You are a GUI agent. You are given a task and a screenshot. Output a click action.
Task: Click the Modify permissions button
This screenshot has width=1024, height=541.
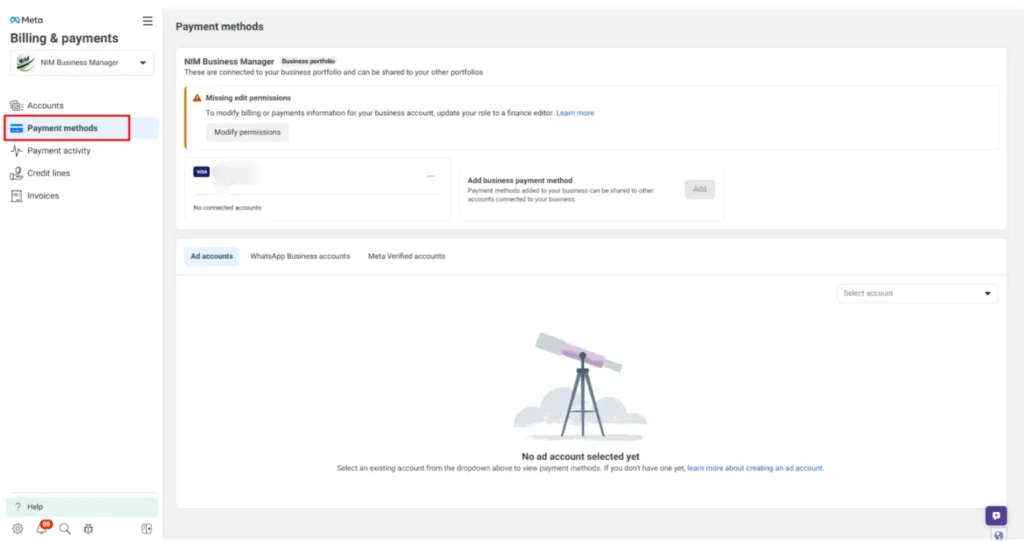[x=247, y=133]
